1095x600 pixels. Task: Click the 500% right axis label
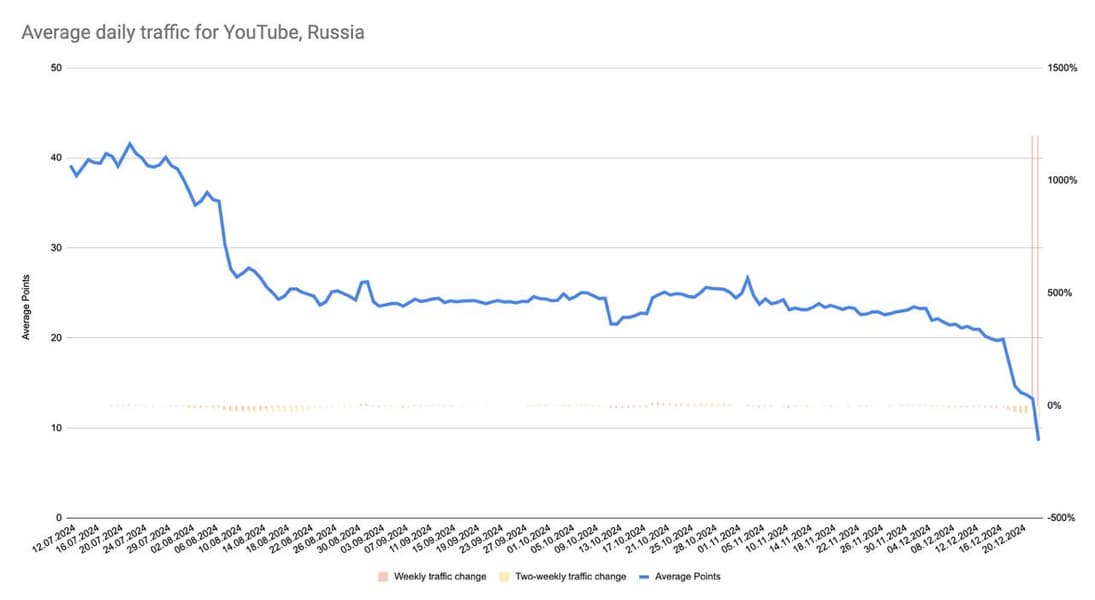point(1061,293)
